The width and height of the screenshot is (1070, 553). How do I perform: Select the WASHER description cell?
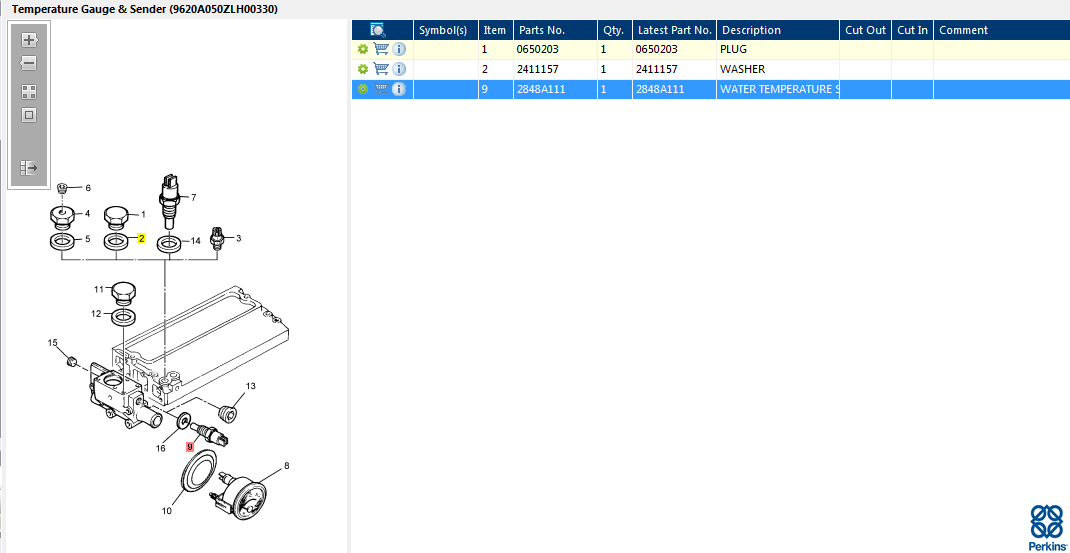point(778,69)
